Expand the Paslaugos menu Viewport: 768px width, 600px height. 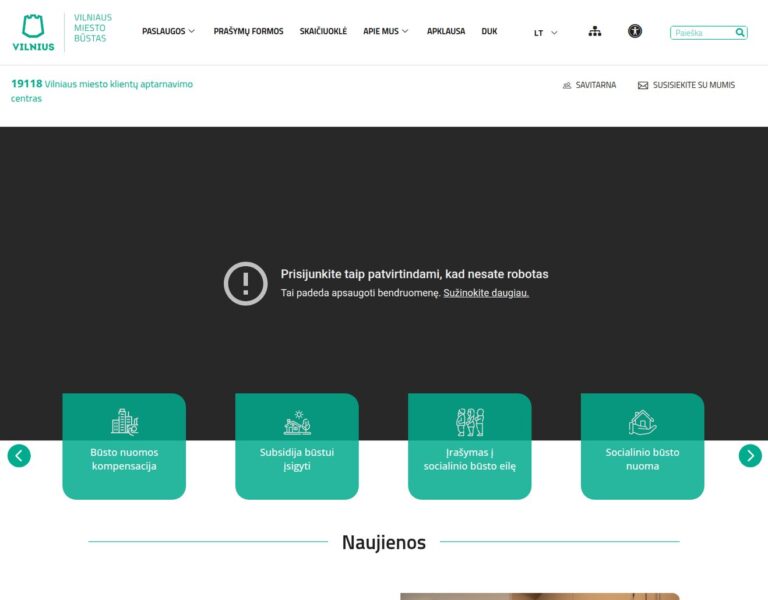(168, 32)
